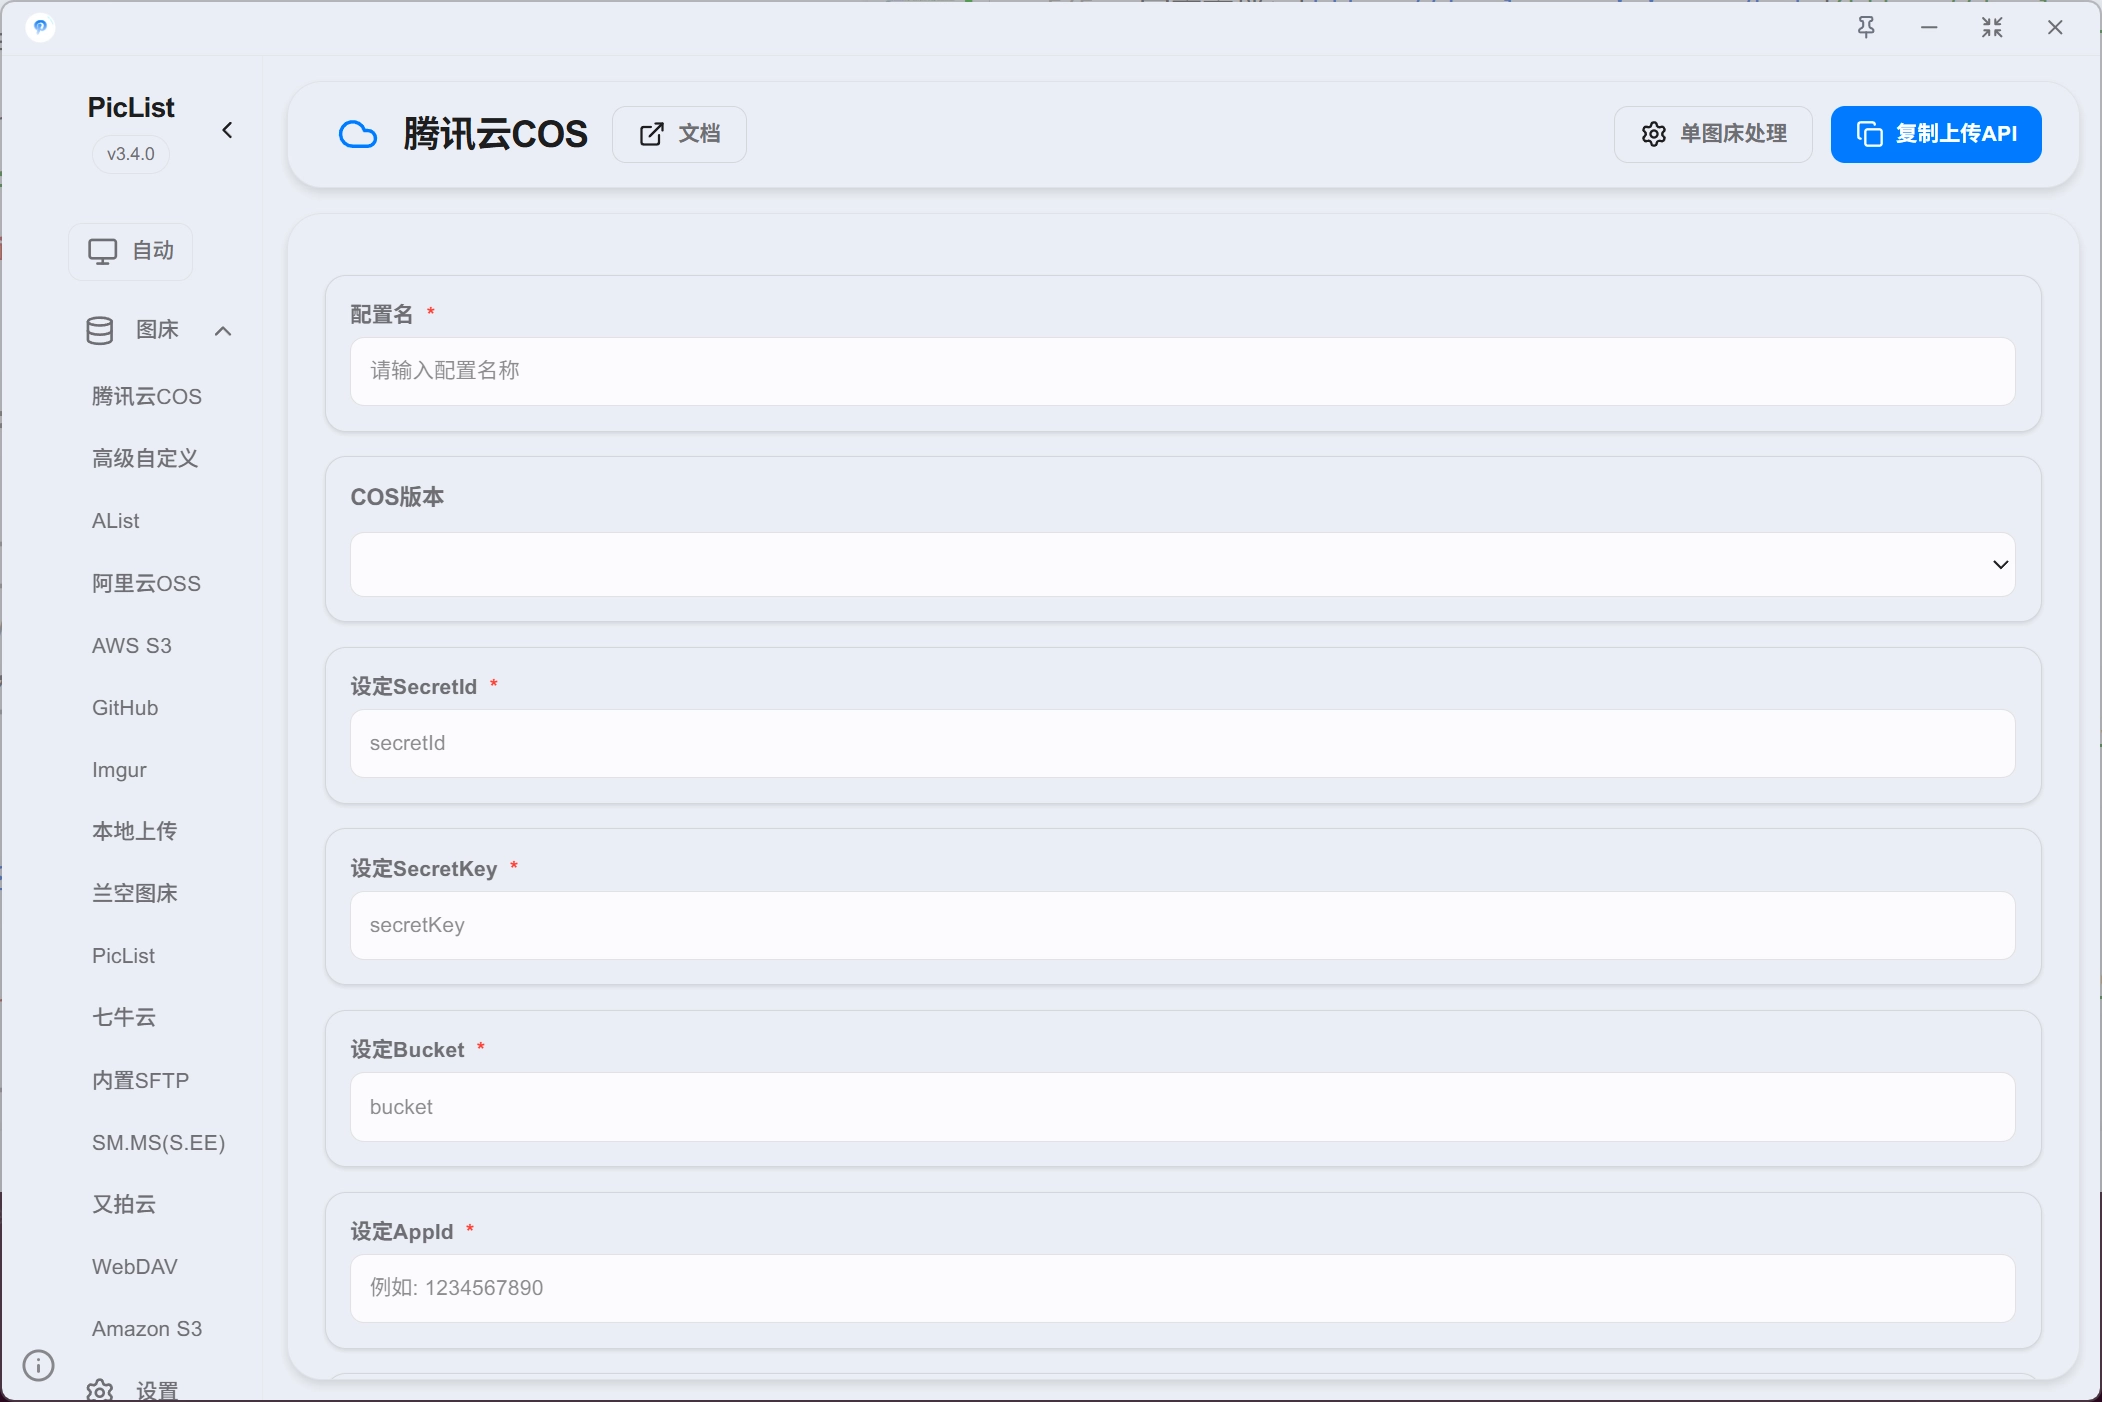Select 本地上传 in the sidebar
This screenshot has width=2102, height=1402.
[x=134, y=831]
